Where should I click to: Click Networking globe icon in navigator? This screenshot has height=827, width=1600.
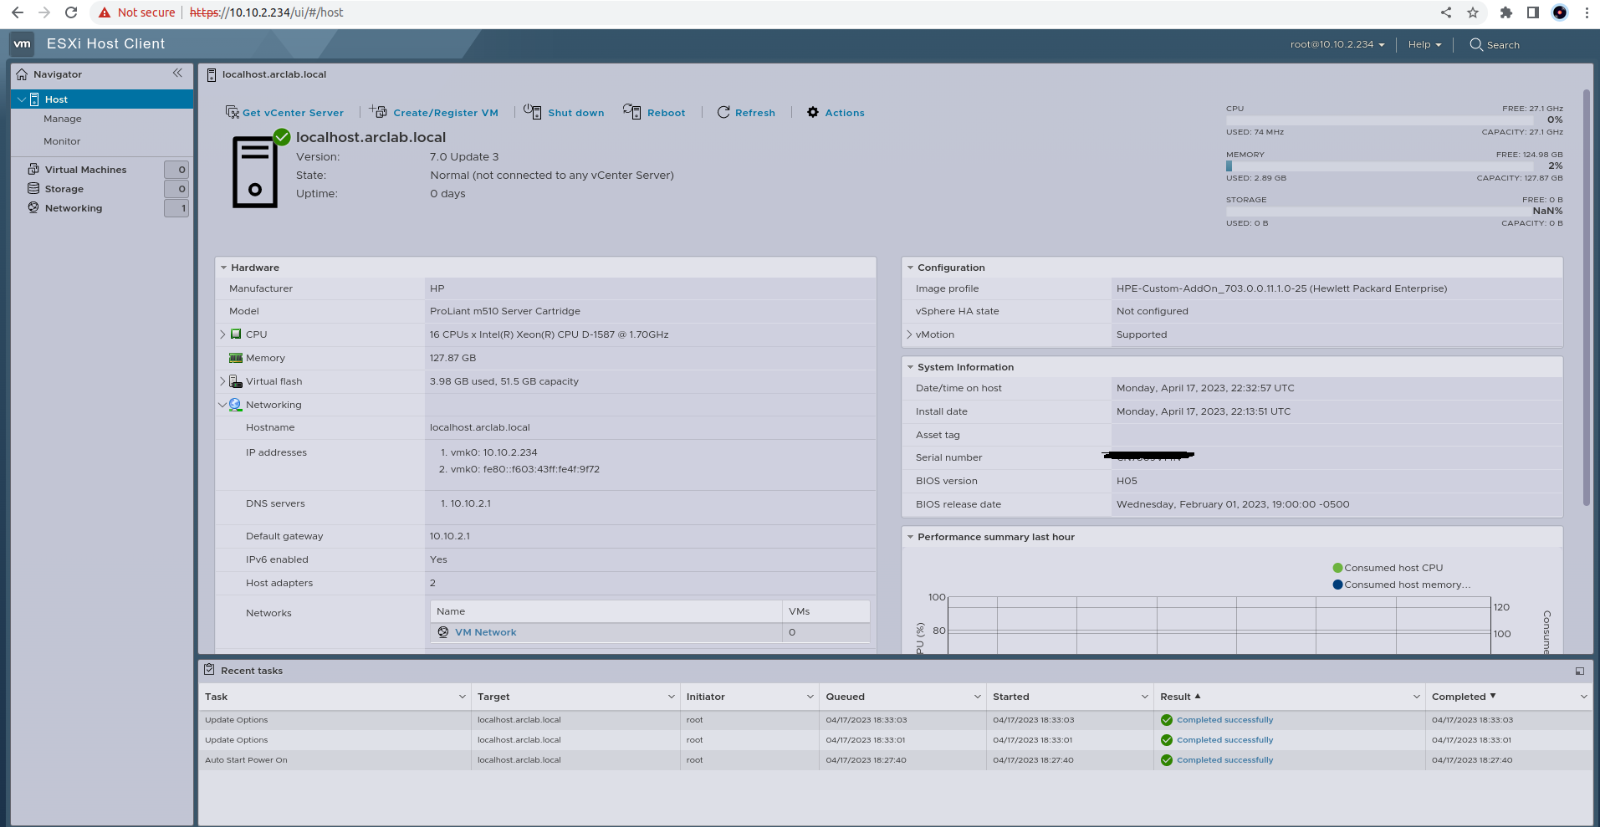coord(33,208)
